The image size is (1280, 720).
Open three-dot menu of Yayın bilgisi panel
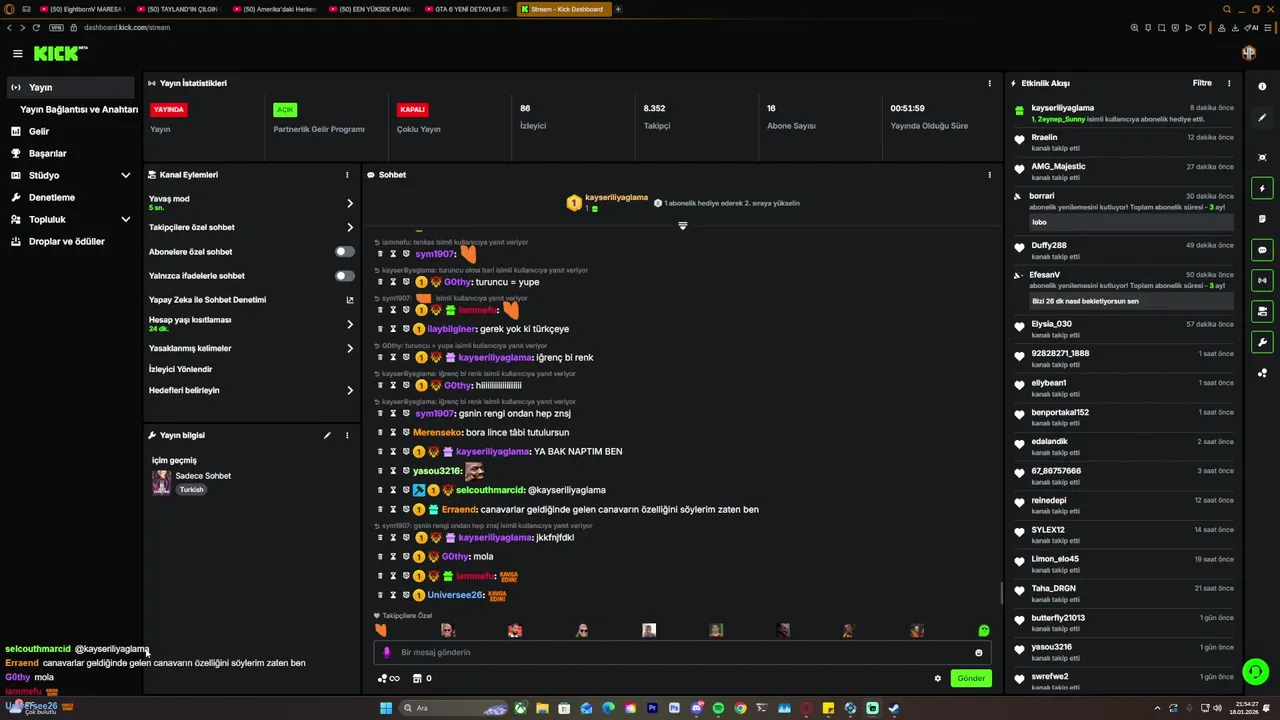pos(347,436)
